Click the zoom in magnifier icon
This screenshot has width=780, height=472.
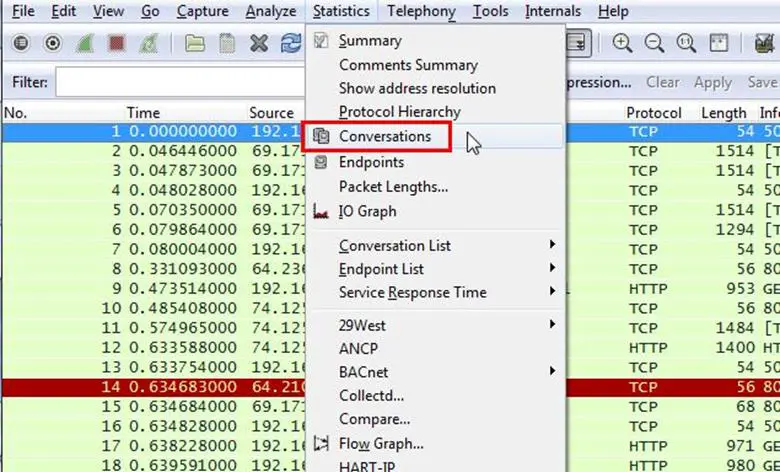coord(622,43)
